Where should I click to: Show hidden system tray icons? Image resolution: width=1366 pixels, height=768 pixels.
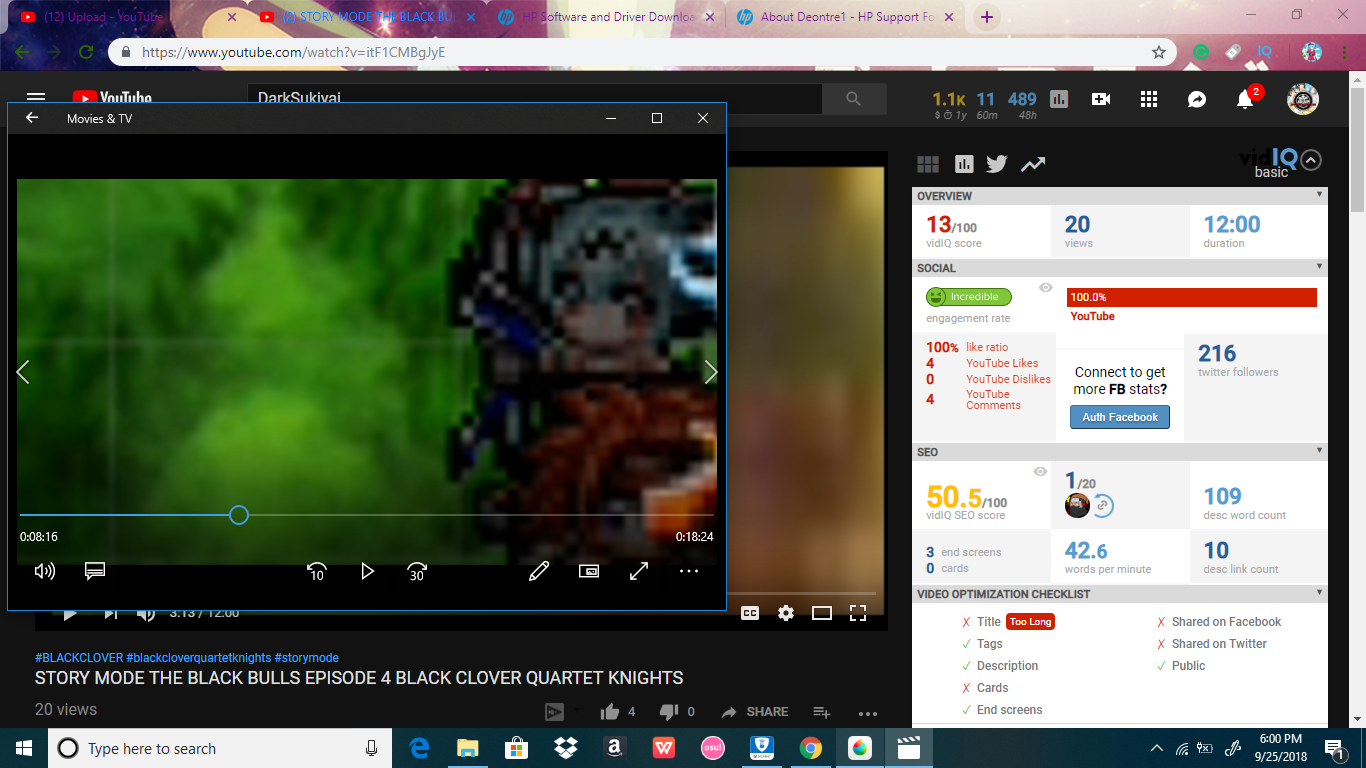click(1157, 748)
